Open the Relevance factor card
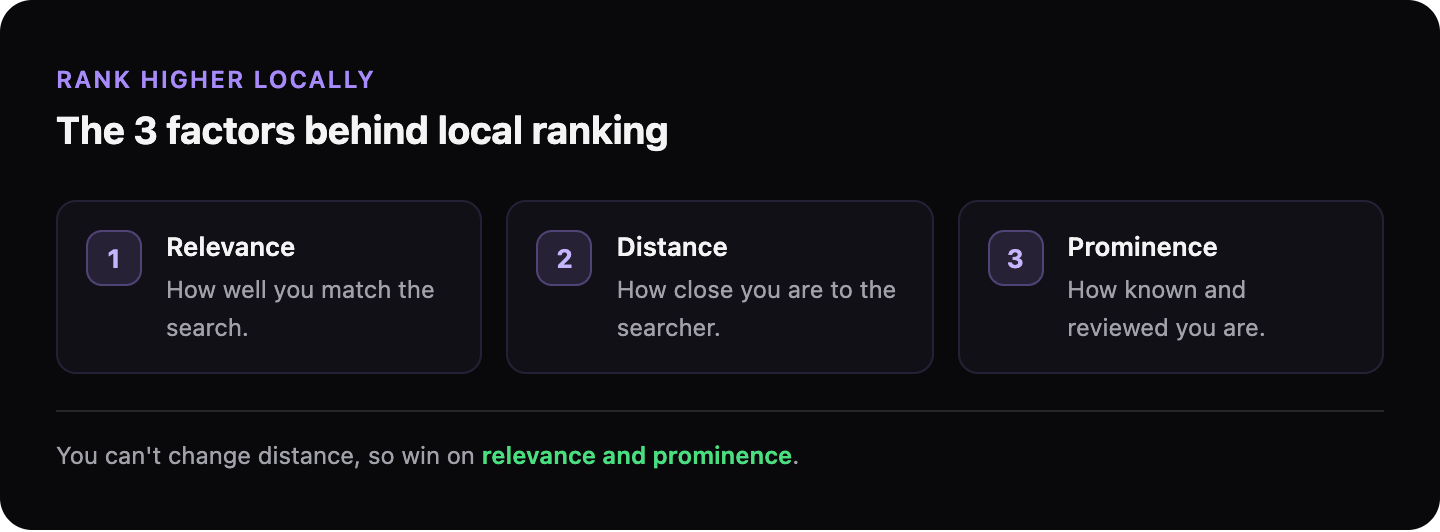This screenshot has height=532, width=1440. [269, 287]
